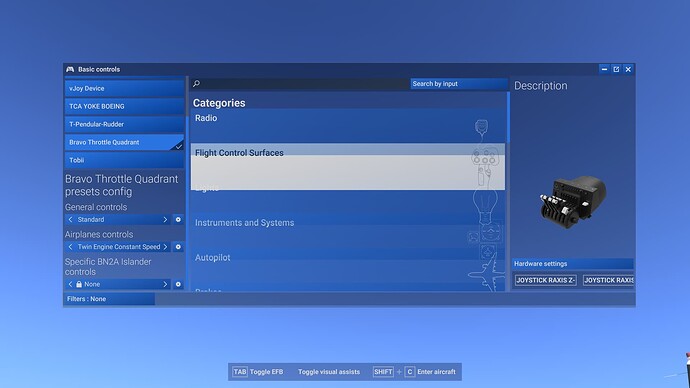
Task: Open the Radio category
Action: coord(348,125)
